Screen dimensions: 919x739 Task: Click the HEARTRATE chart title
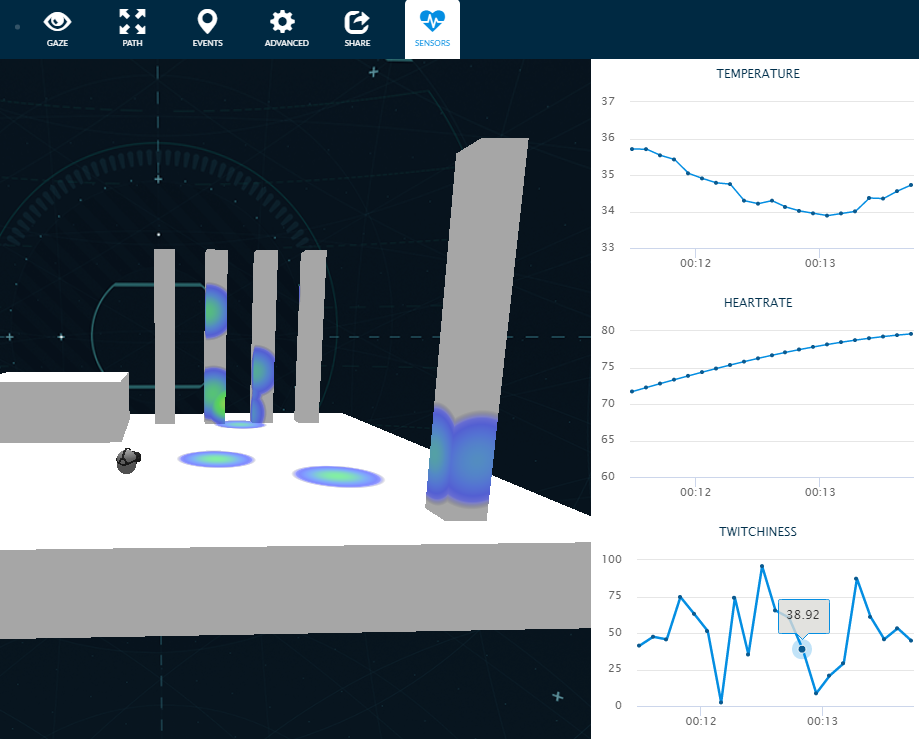coord(758,303)
